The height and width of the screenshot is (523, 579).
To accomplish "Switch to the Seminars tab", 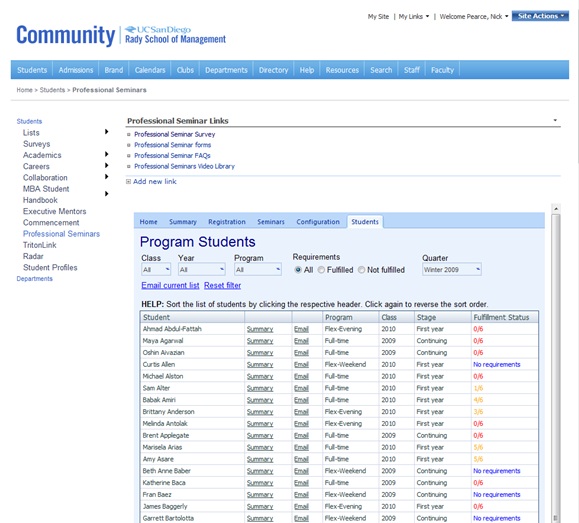I will pos(271,222).
